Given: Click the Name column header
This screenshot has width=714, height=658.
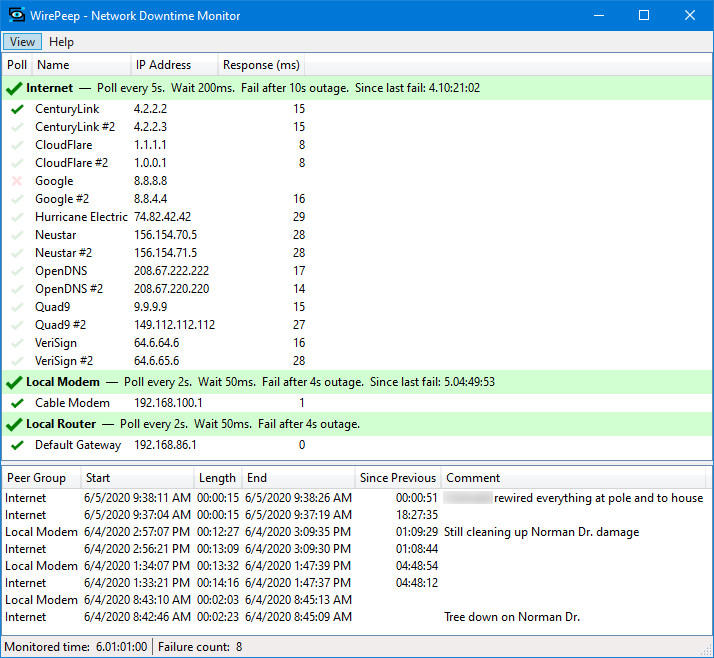Looking at the screenshot, I should pyautogui.click(x=82, y=65).
